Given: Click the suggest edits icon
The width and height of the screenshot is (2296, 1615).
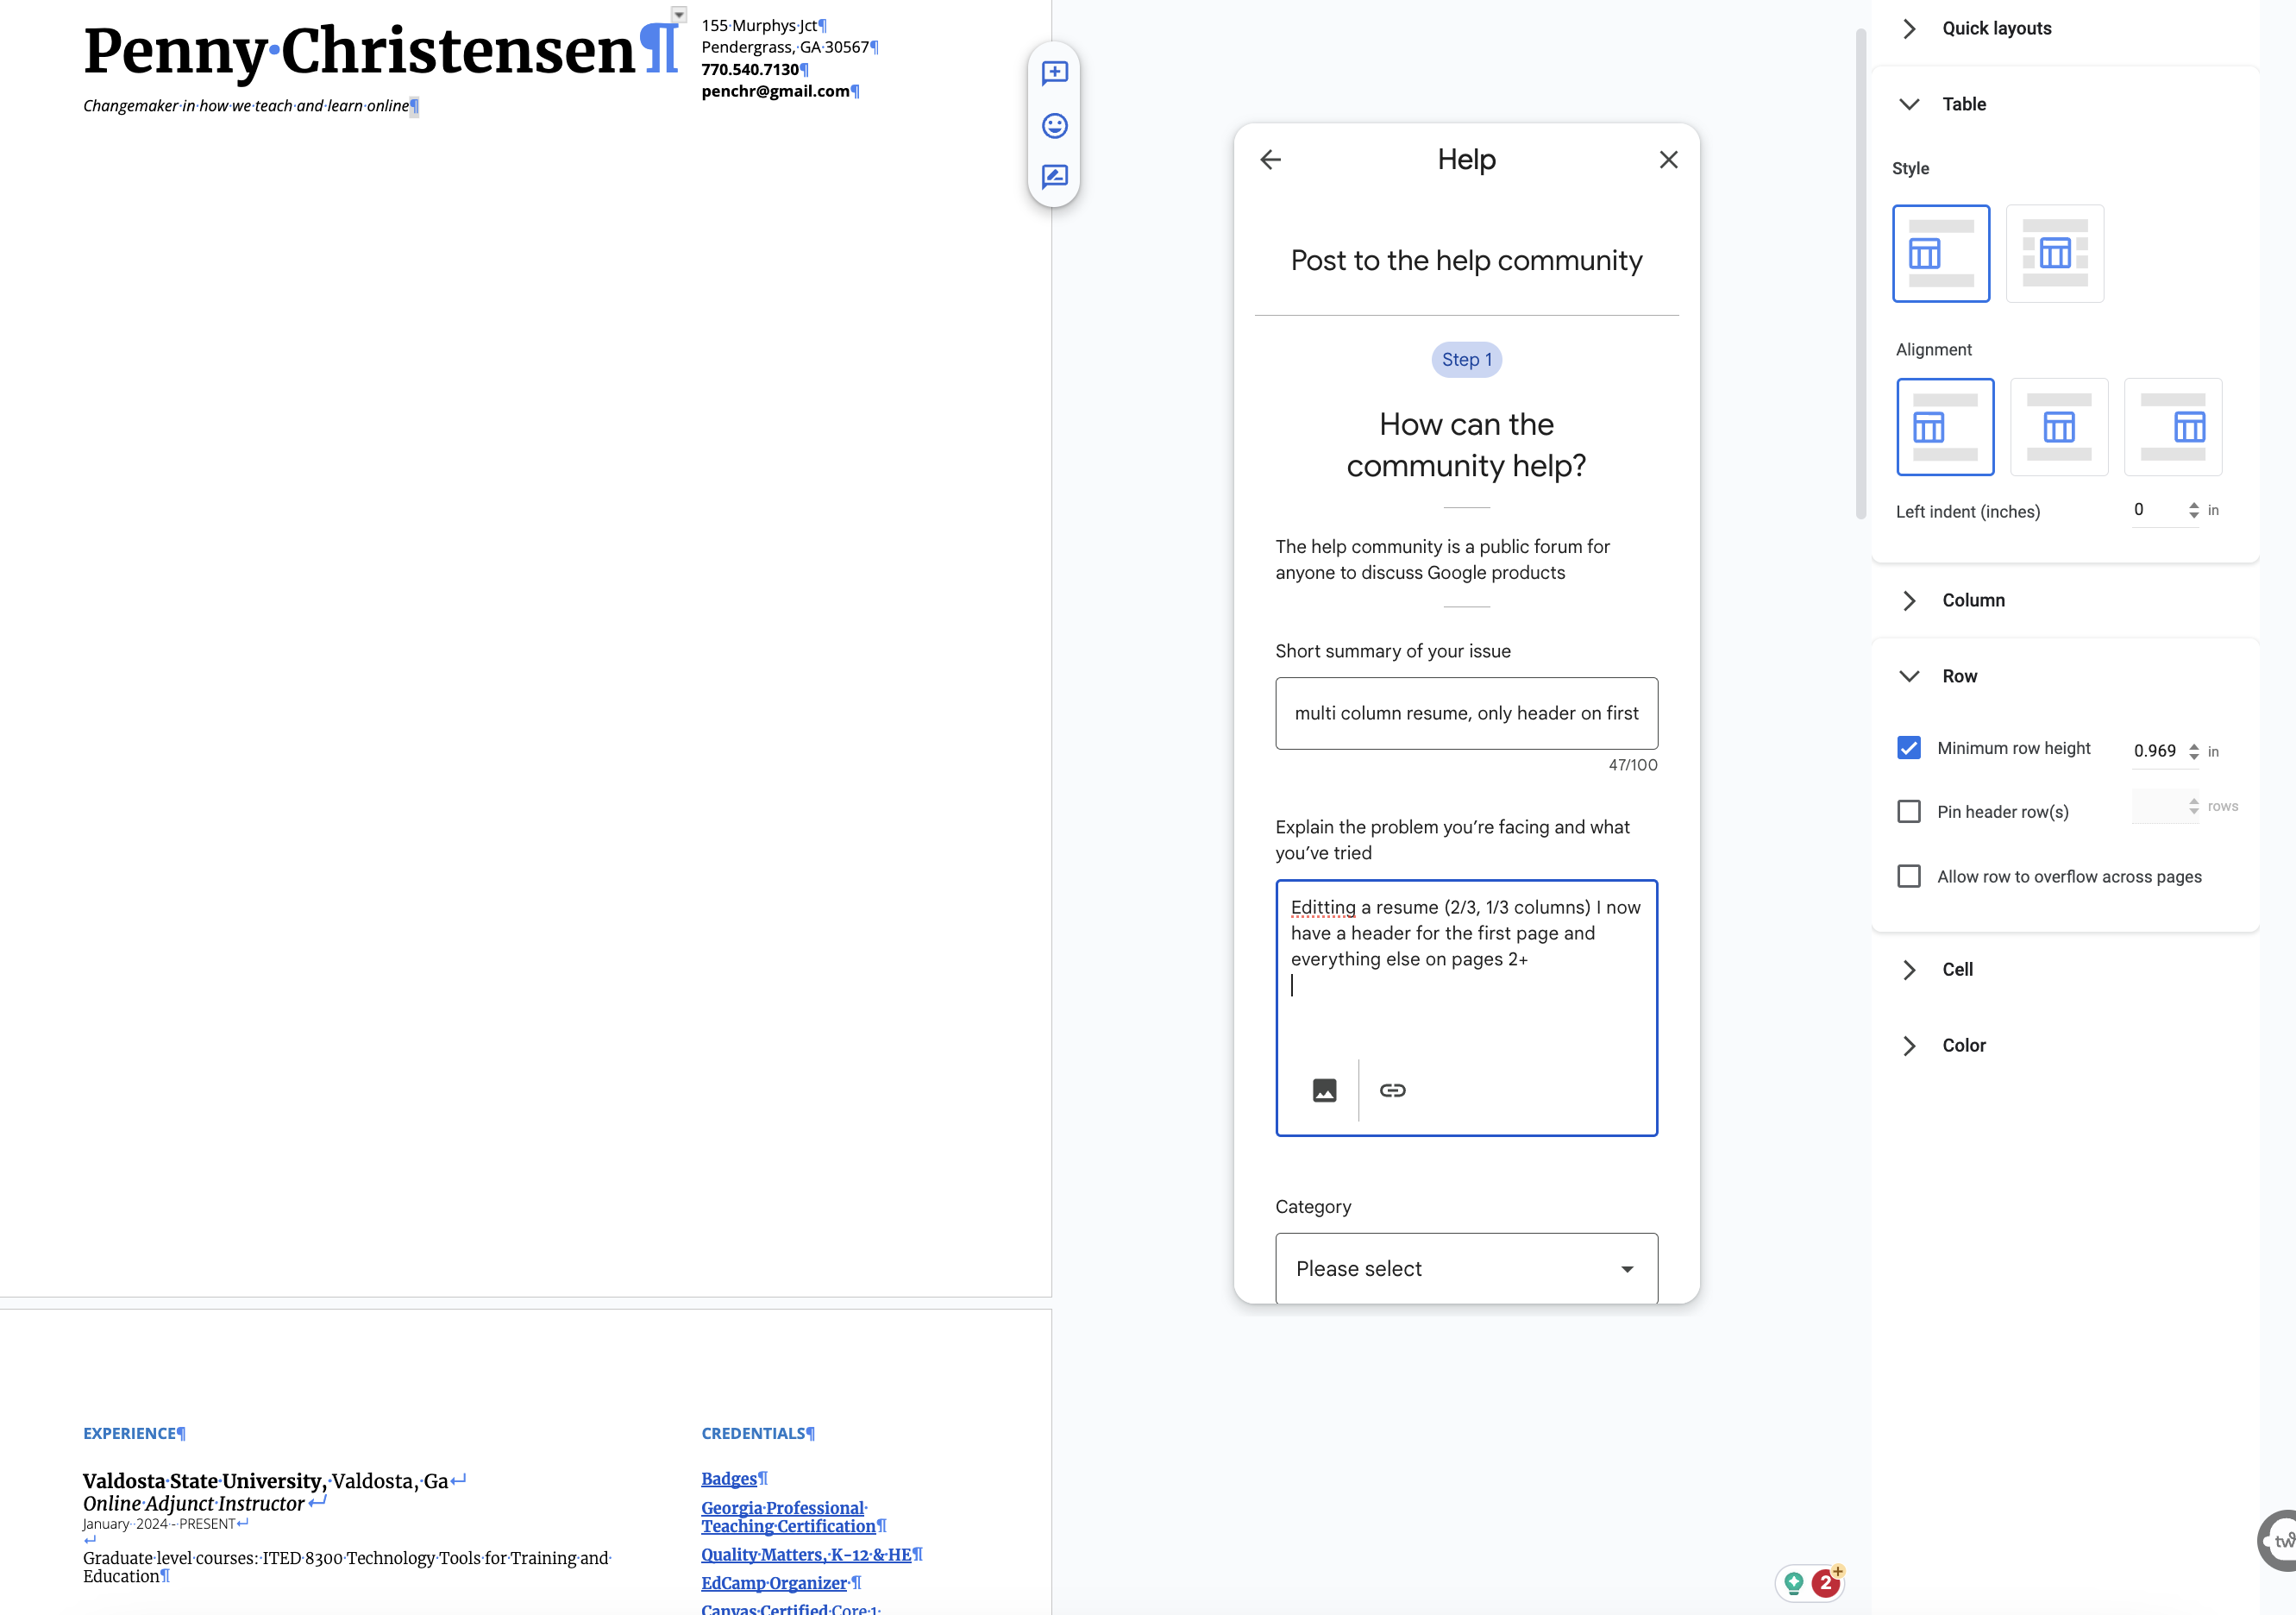Looking at the screenshot, I should point(1054,177).
